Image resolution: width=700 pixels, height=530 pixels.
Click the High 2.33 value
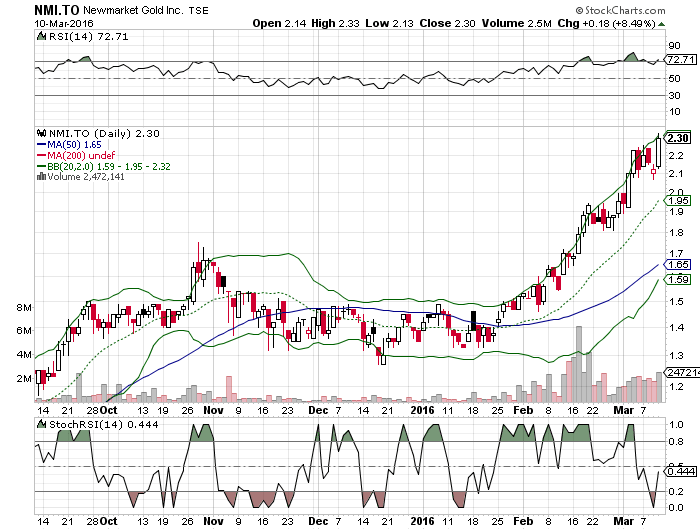pyautogui.click(x=335, y=23)
